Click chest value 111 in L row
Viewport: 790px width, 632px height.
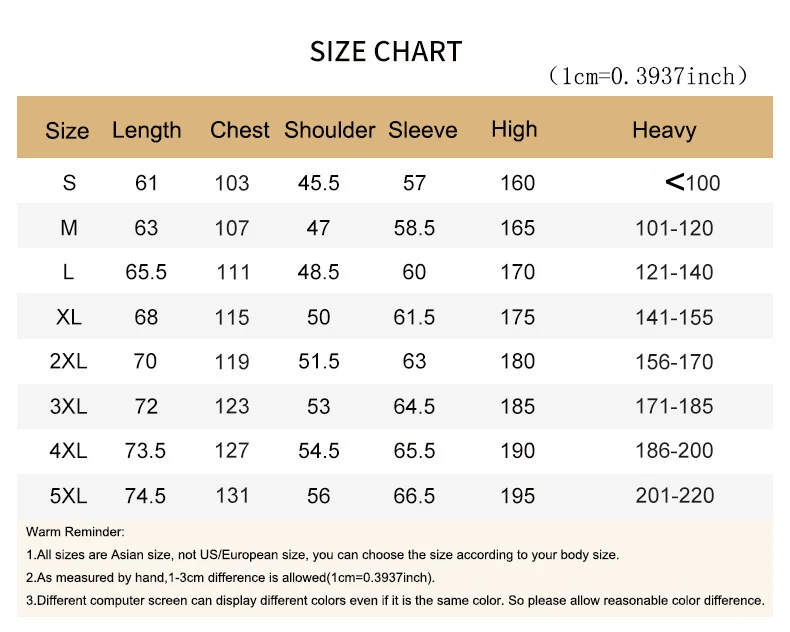(x=232, y=272)
